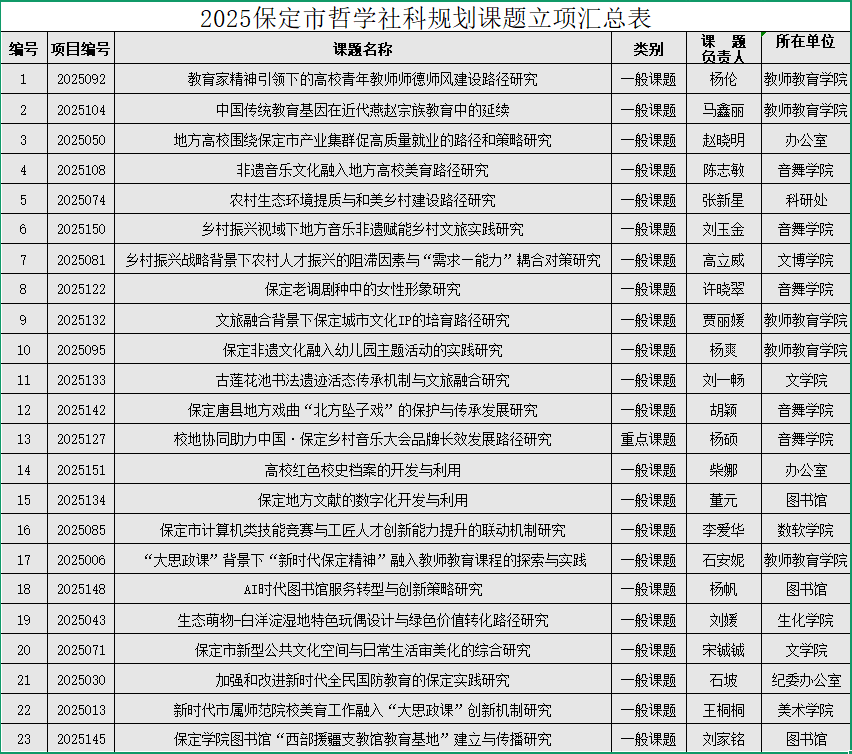Click the topic cell 高校红色校史档案的开发与利用
Image resolution: width=852 pixels, height=754 pixels.
tap(362, 470)
